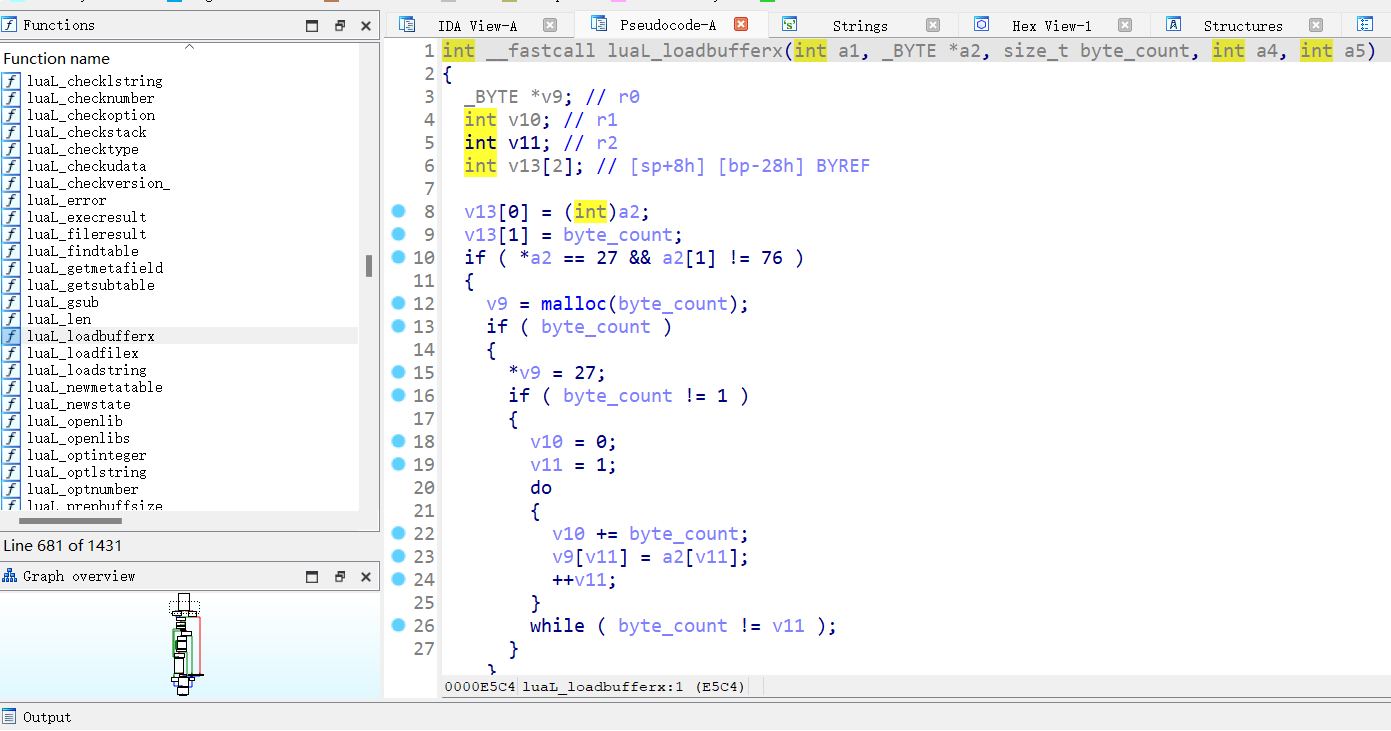Toggle breakpoint on line 24
Viewport: 1391px width, 731px height.
399,579
